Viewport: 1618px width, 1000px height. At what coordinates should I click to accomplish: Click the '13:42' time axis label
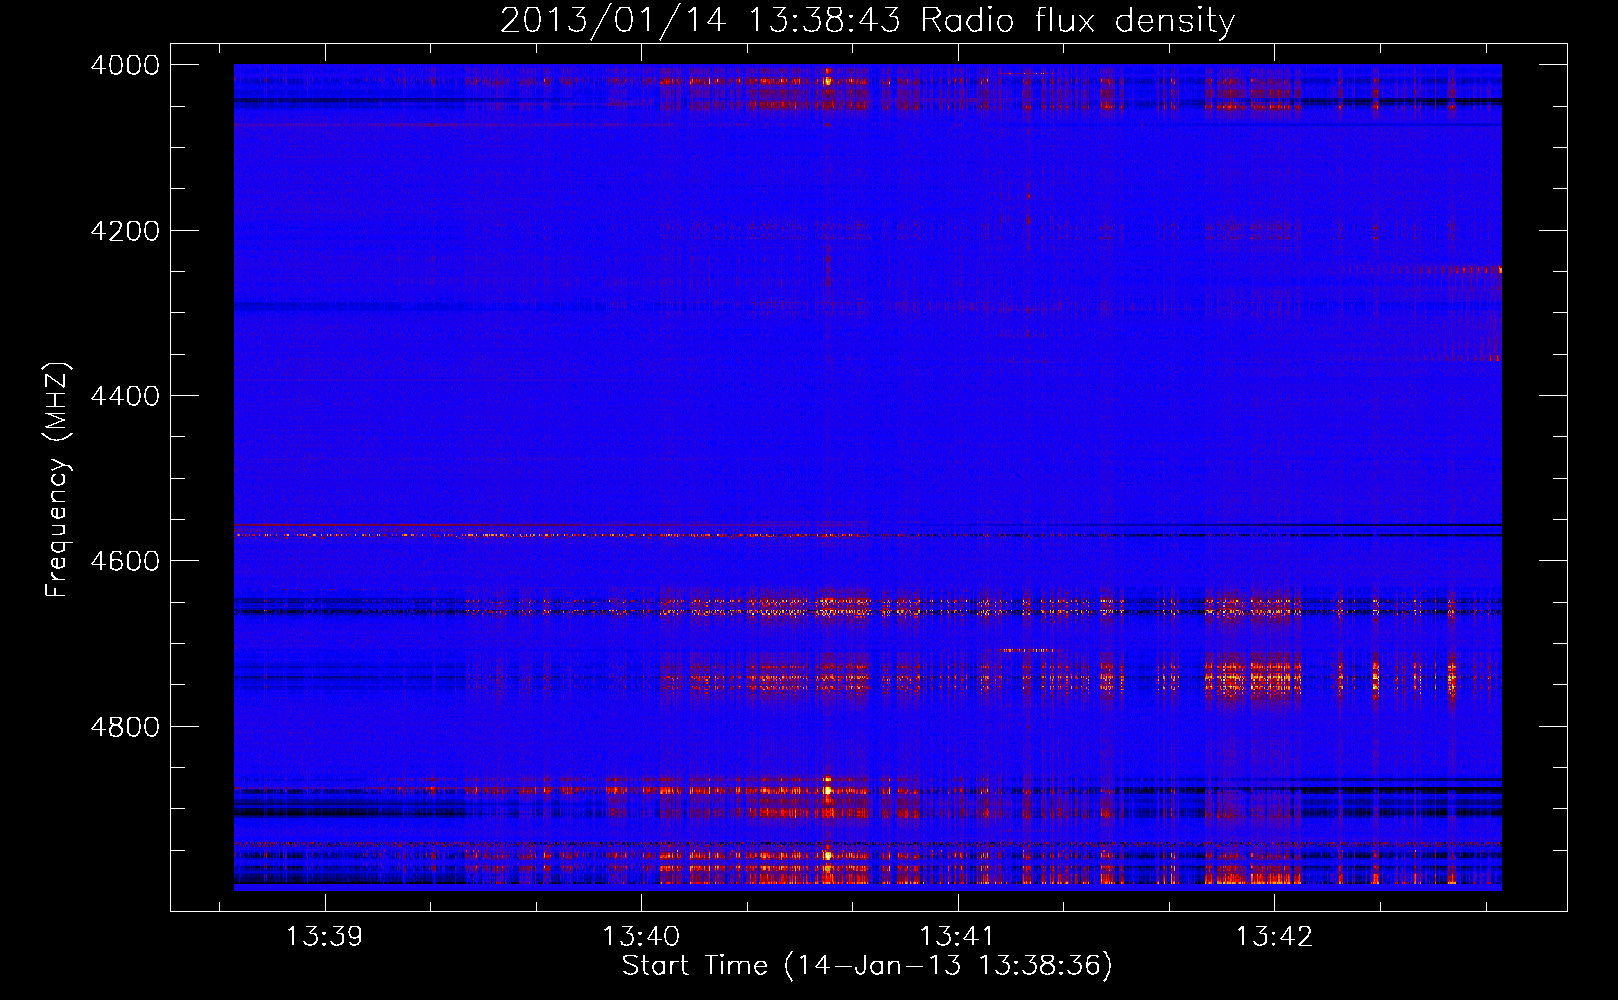pyautogui.click(x=1274, y=937)
